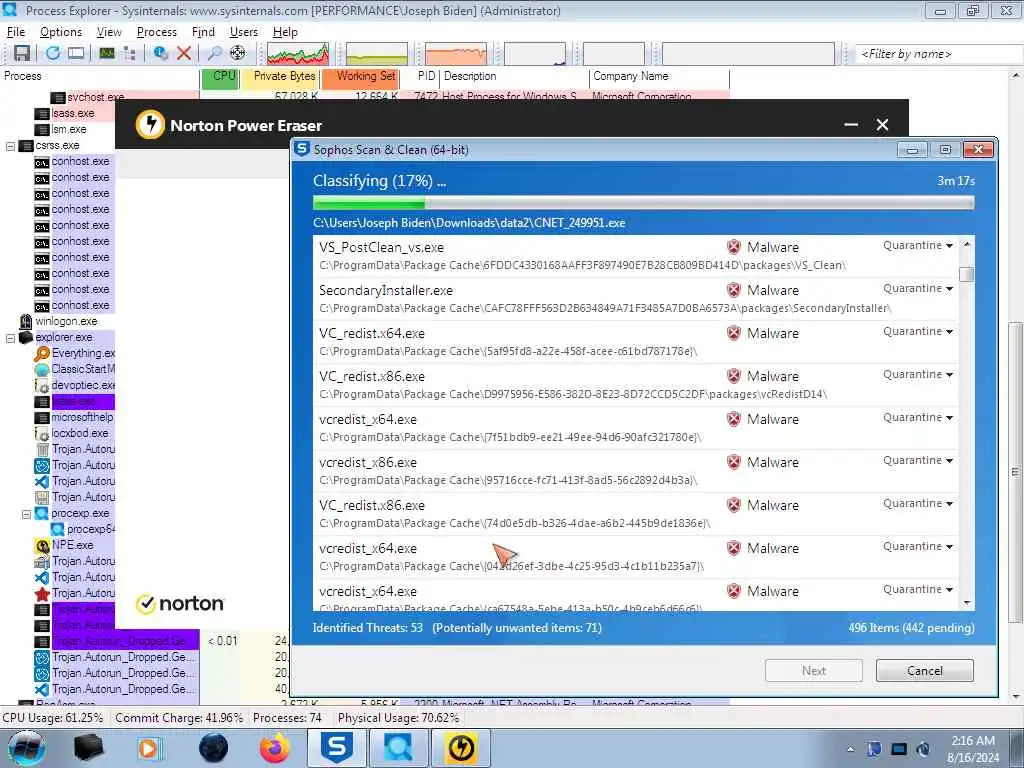Show hidden tray icons arrow
The width and height of the screenshot is (1024, 768).
(x=850, y=749)
